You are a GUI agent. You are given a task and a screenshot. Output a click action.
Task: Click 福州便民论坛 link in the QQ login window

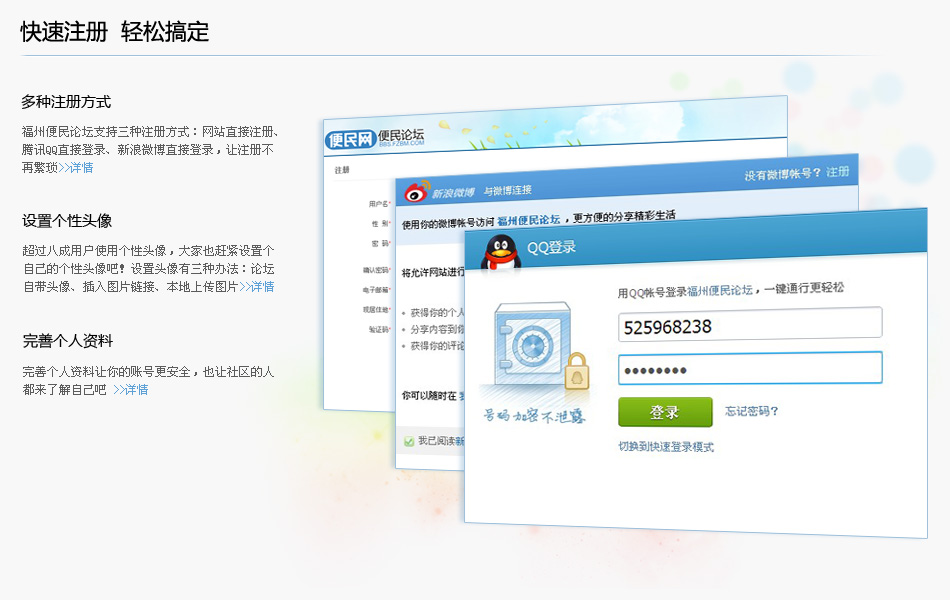pos(720,292)
